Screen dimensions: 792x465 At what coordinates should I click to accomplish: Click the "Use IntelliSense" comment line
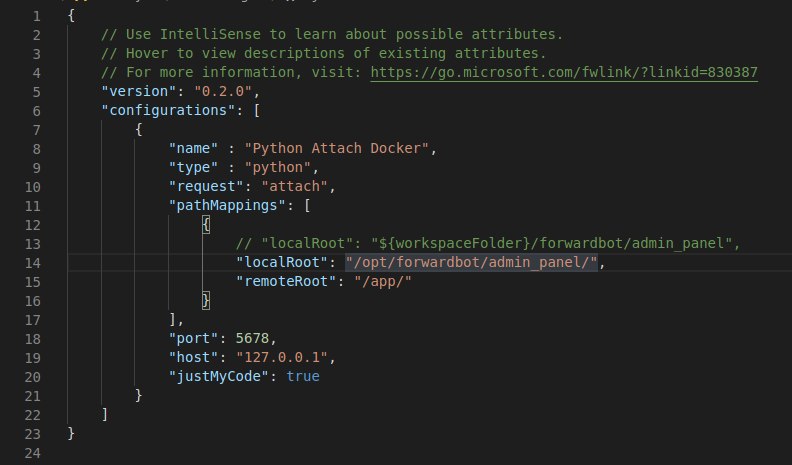332,34
